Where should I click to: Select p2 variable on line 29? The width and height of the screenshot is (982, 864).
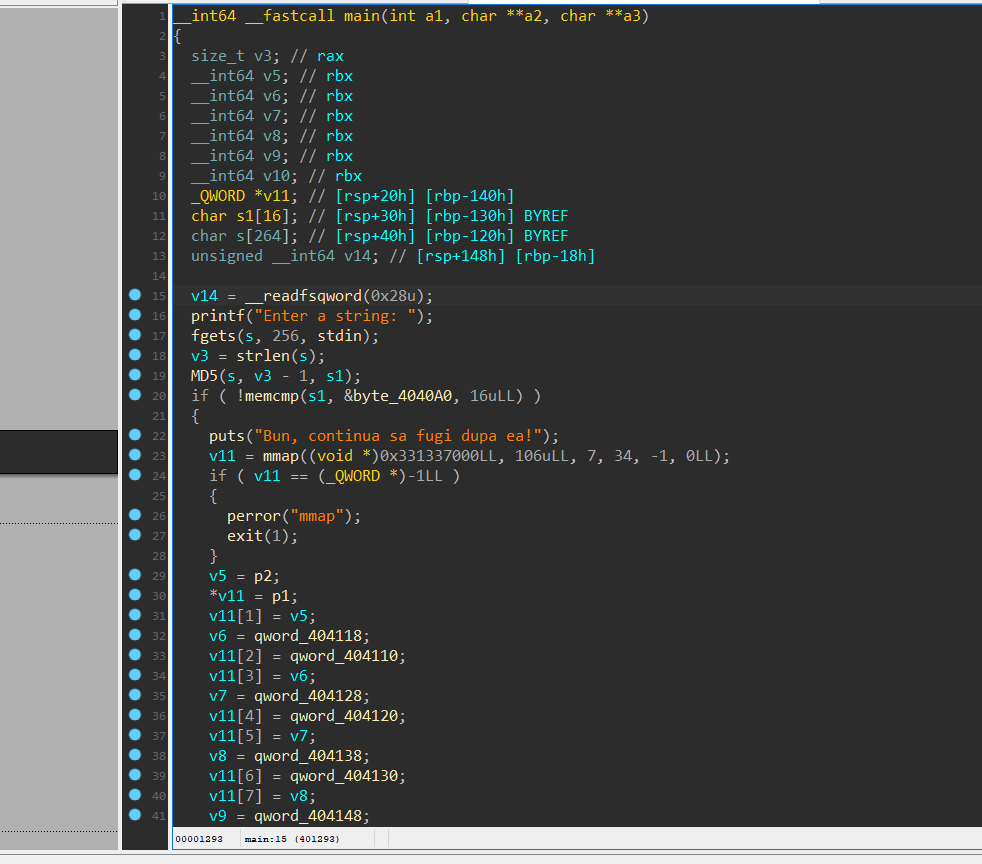(x=263, y=576)
